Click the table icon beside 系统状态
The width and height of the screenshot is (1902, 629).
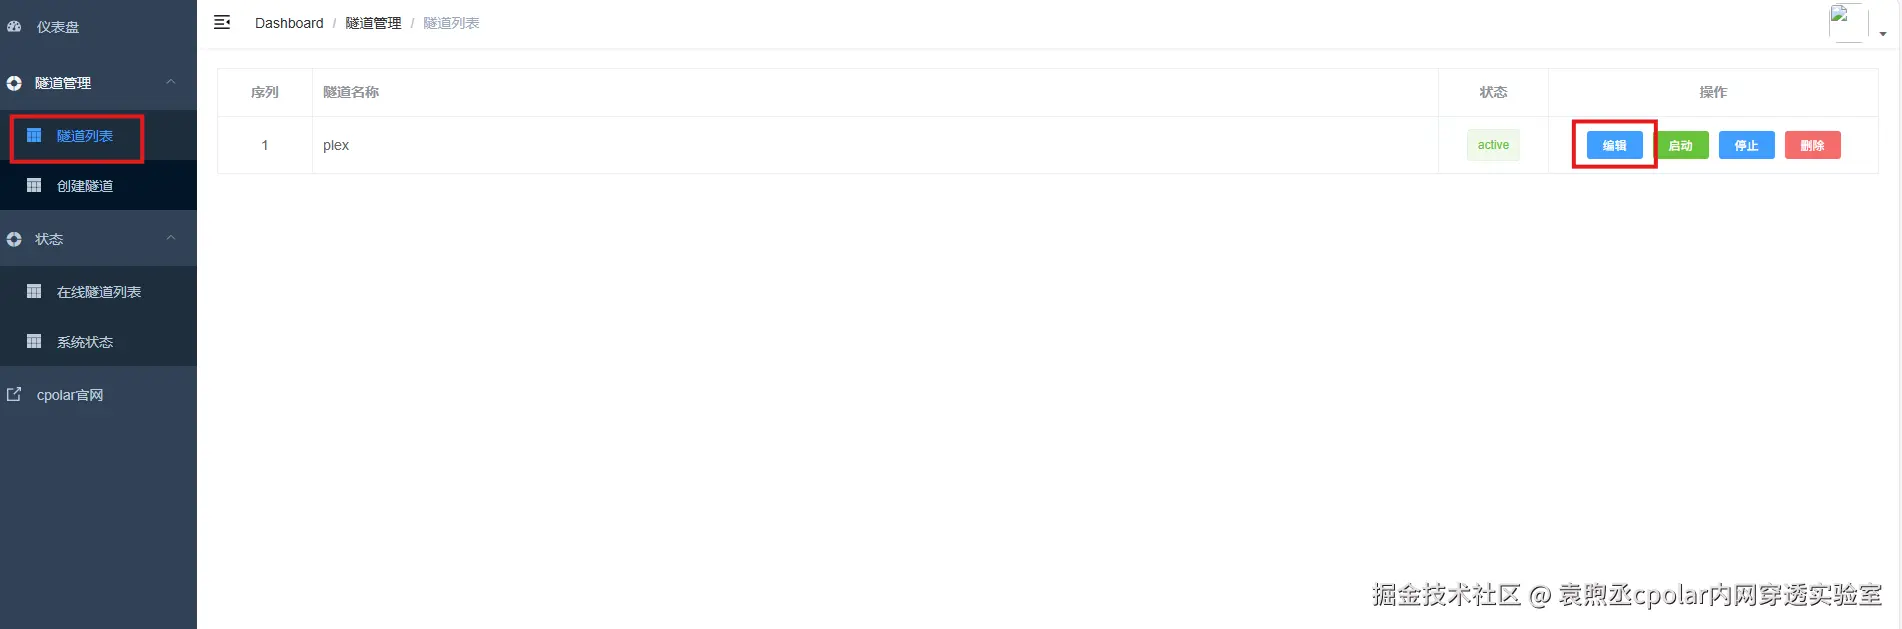pyautogui.click(x=34, y=341)
